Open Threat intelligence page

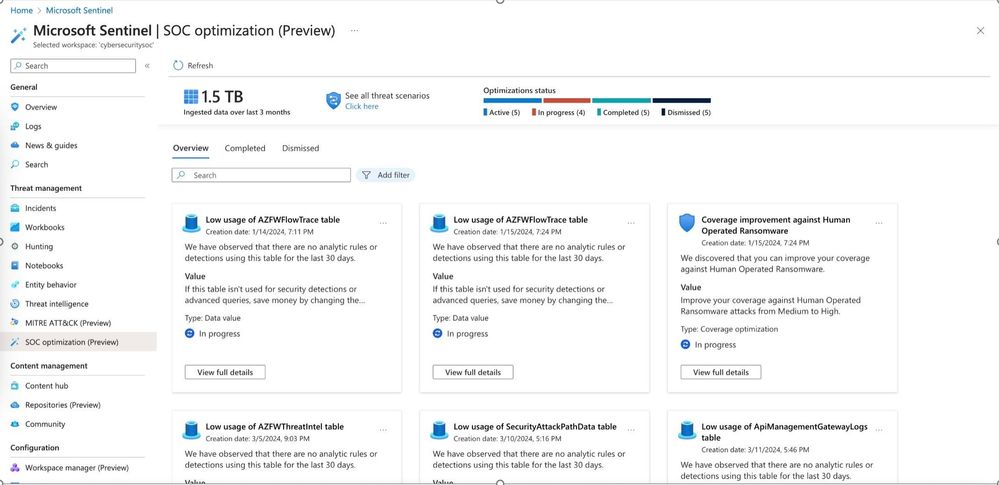click(57, 304)
